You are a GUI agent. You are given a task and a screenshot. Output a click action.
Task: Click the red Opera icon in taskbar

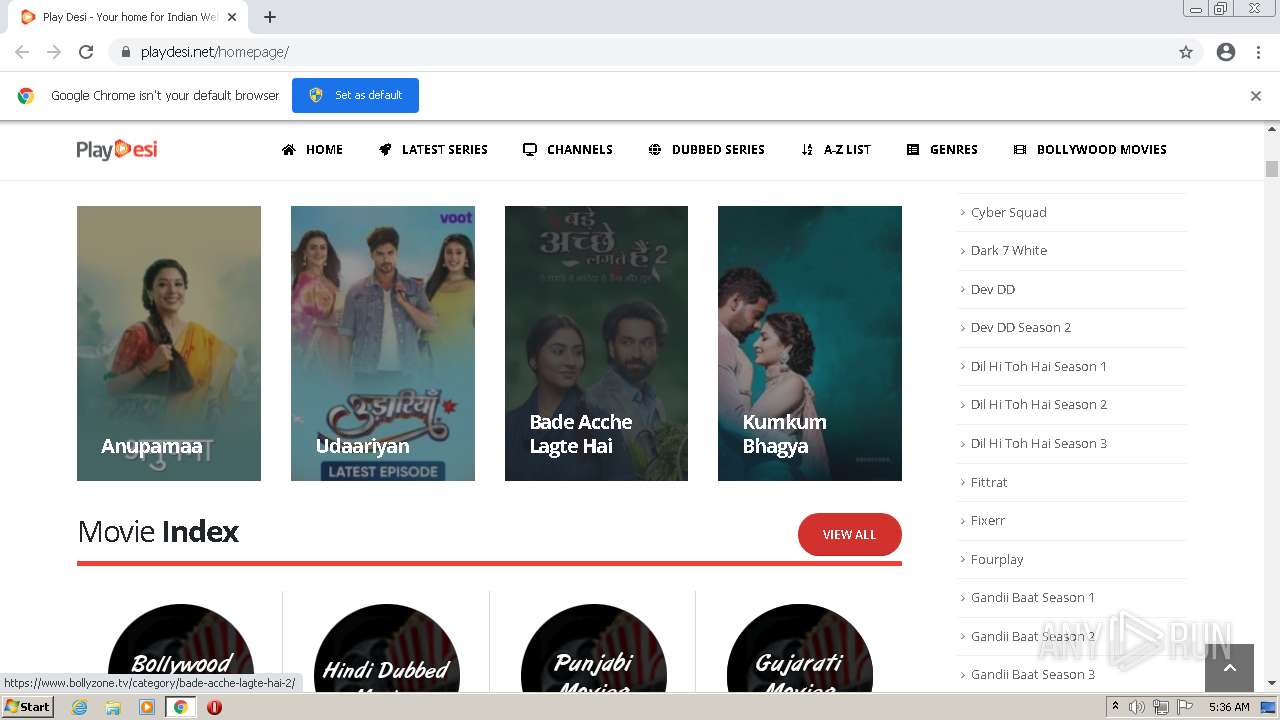214,707
